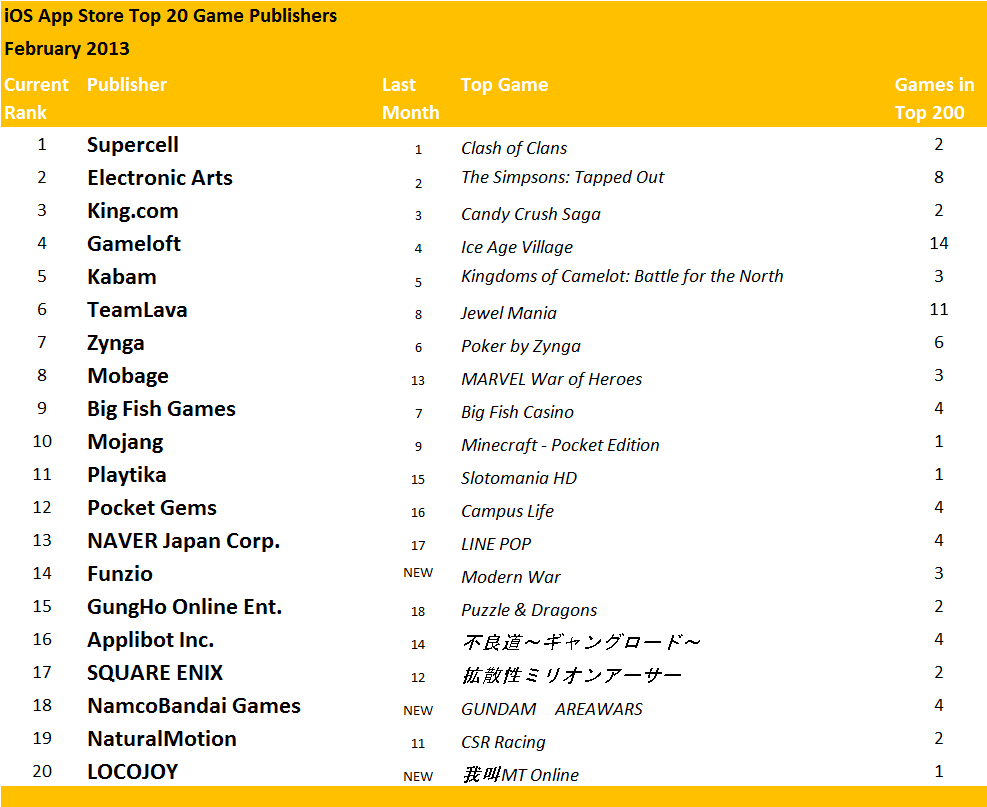The height and width of the screenshot is (807, 987).
Task: Click top game 'Big Fish Casino'
Action: 517,412
